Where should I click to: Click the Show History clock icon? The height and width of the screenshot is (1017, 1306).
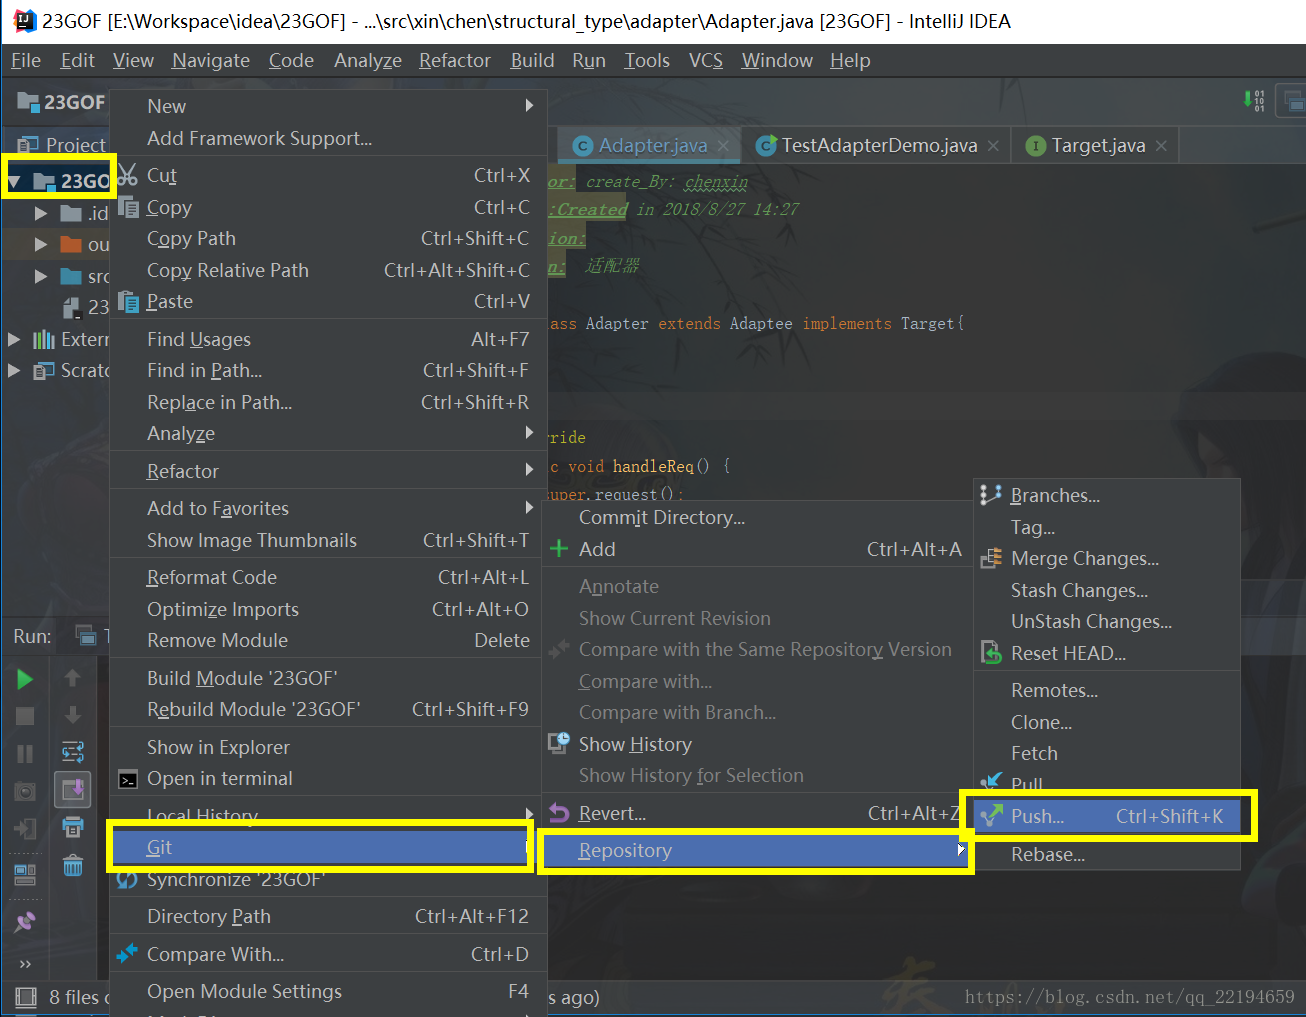point(559,744)
